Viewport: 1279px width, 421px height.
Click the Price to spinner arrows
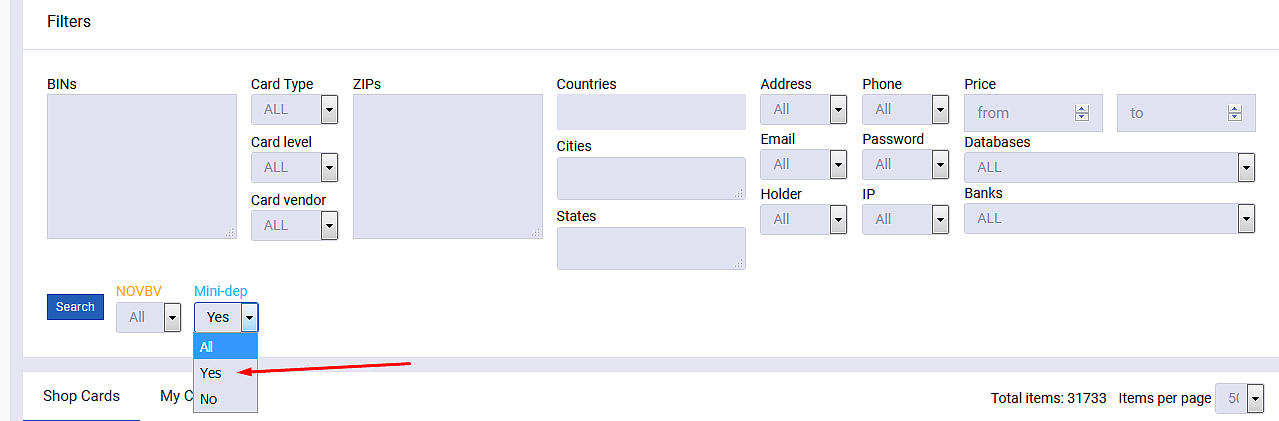pyautogui.click(x=1235, y=113)
